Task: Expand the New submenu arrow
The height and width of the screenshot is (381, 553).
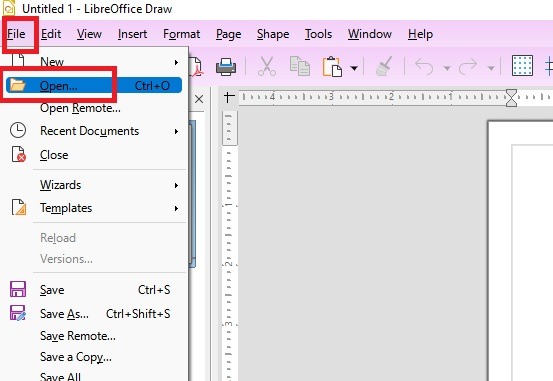Action: coord(176,62)
